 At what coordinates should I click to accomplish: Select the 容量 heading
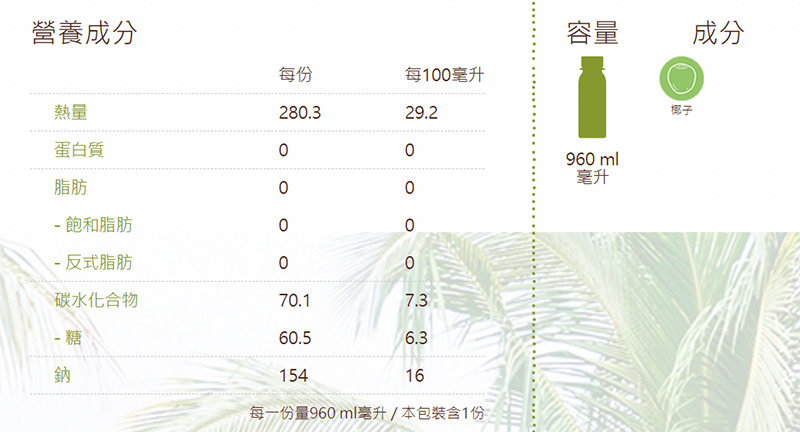click(x=592, y=33)
